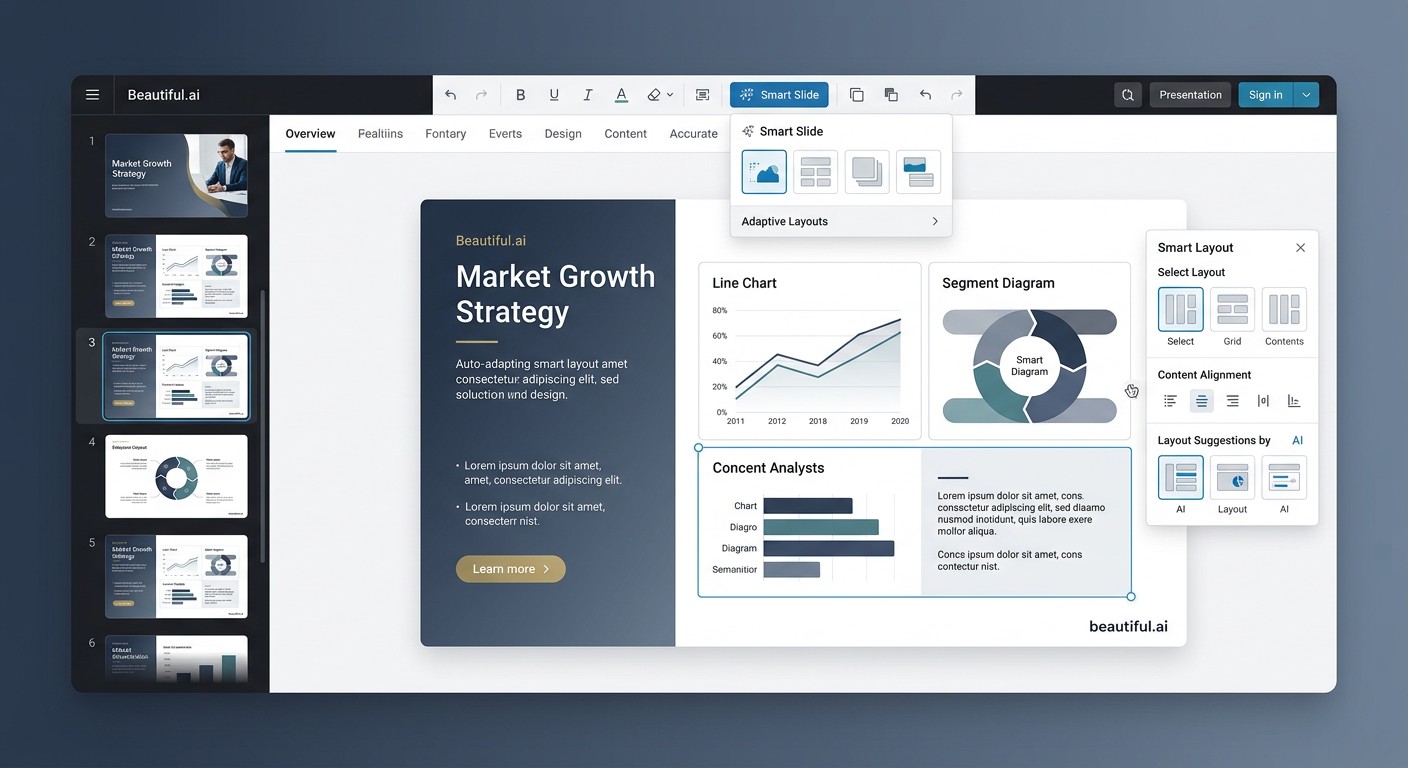Switch to the Design tab
The width and height of the screenshot is (1408, 768).
pyautogui.click(x=563, y=134)
